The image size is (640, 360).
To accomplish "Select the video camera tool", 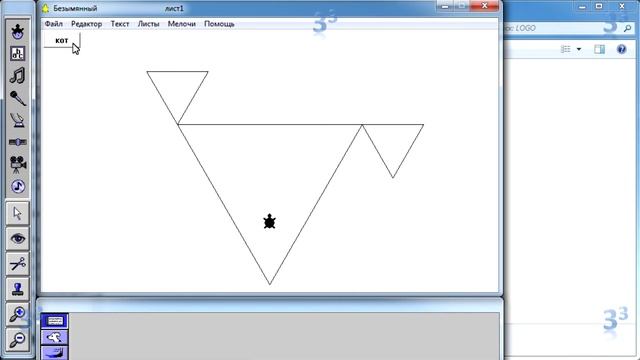I will pos(18,164).
